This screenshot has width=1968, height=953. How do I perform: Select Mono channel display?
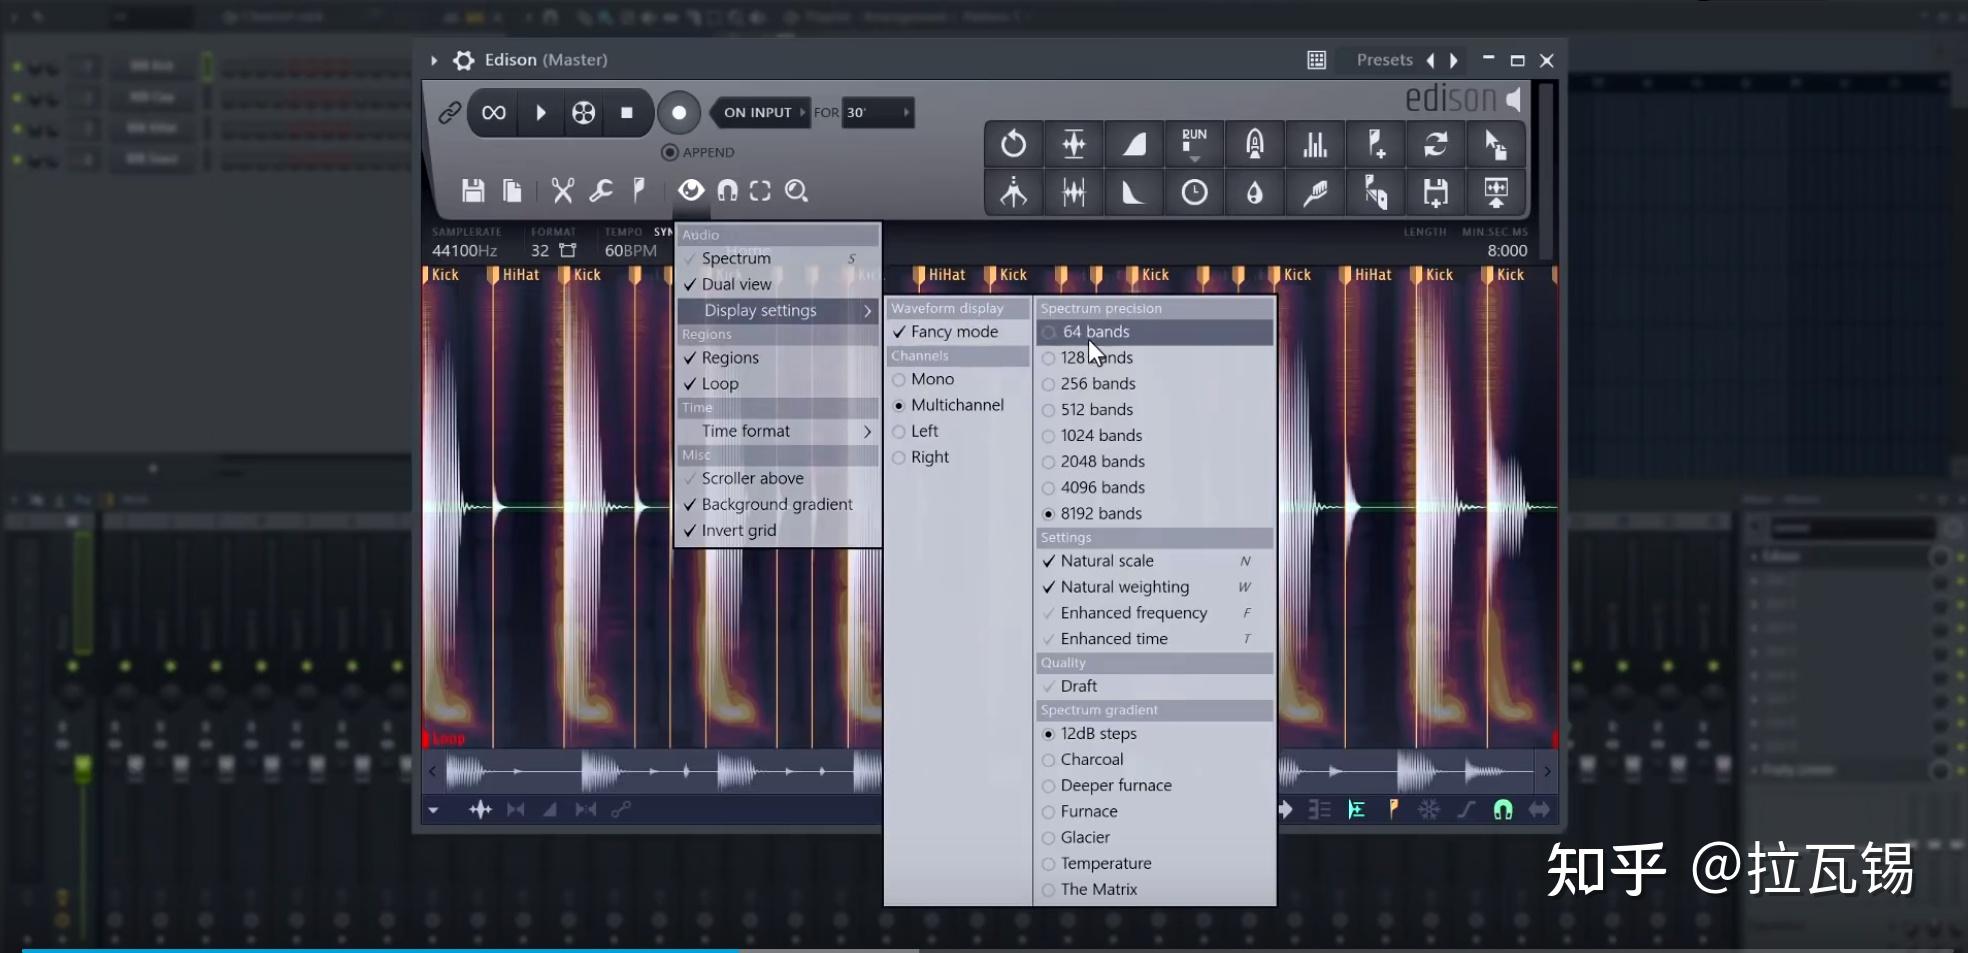pyautogui.click(x=958, y=380)
